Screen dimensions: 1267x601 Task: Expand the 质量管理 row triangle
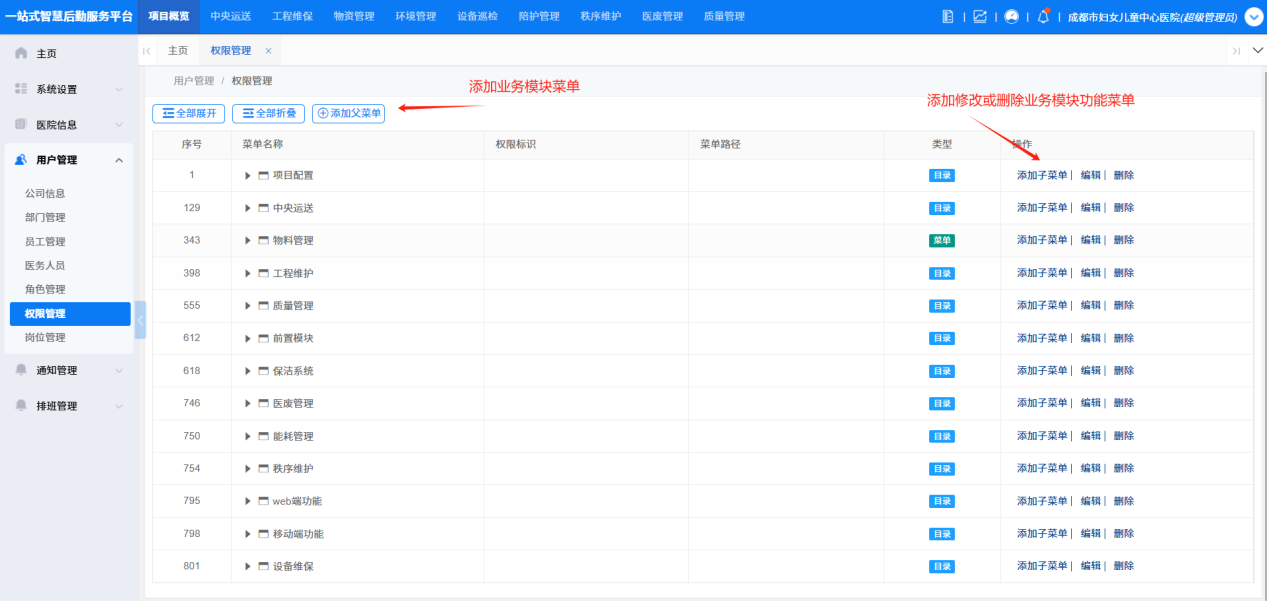(x=248, y=306)
